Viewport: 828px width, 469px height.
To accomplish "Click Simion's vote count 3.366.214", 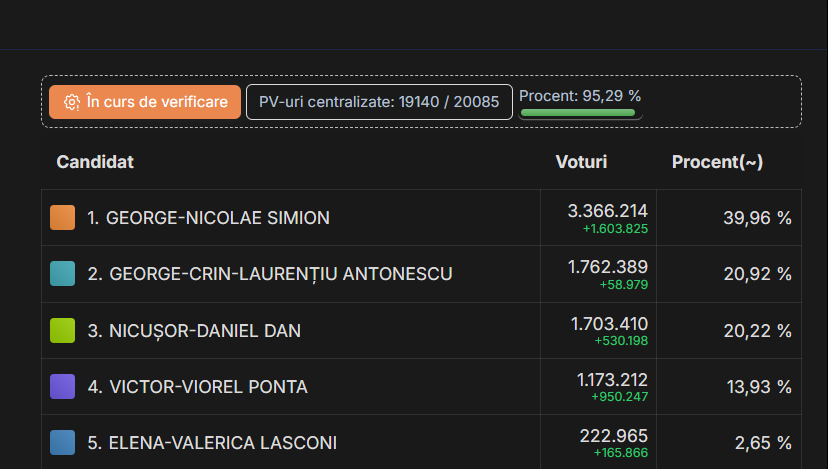I will tap(607, 211).
